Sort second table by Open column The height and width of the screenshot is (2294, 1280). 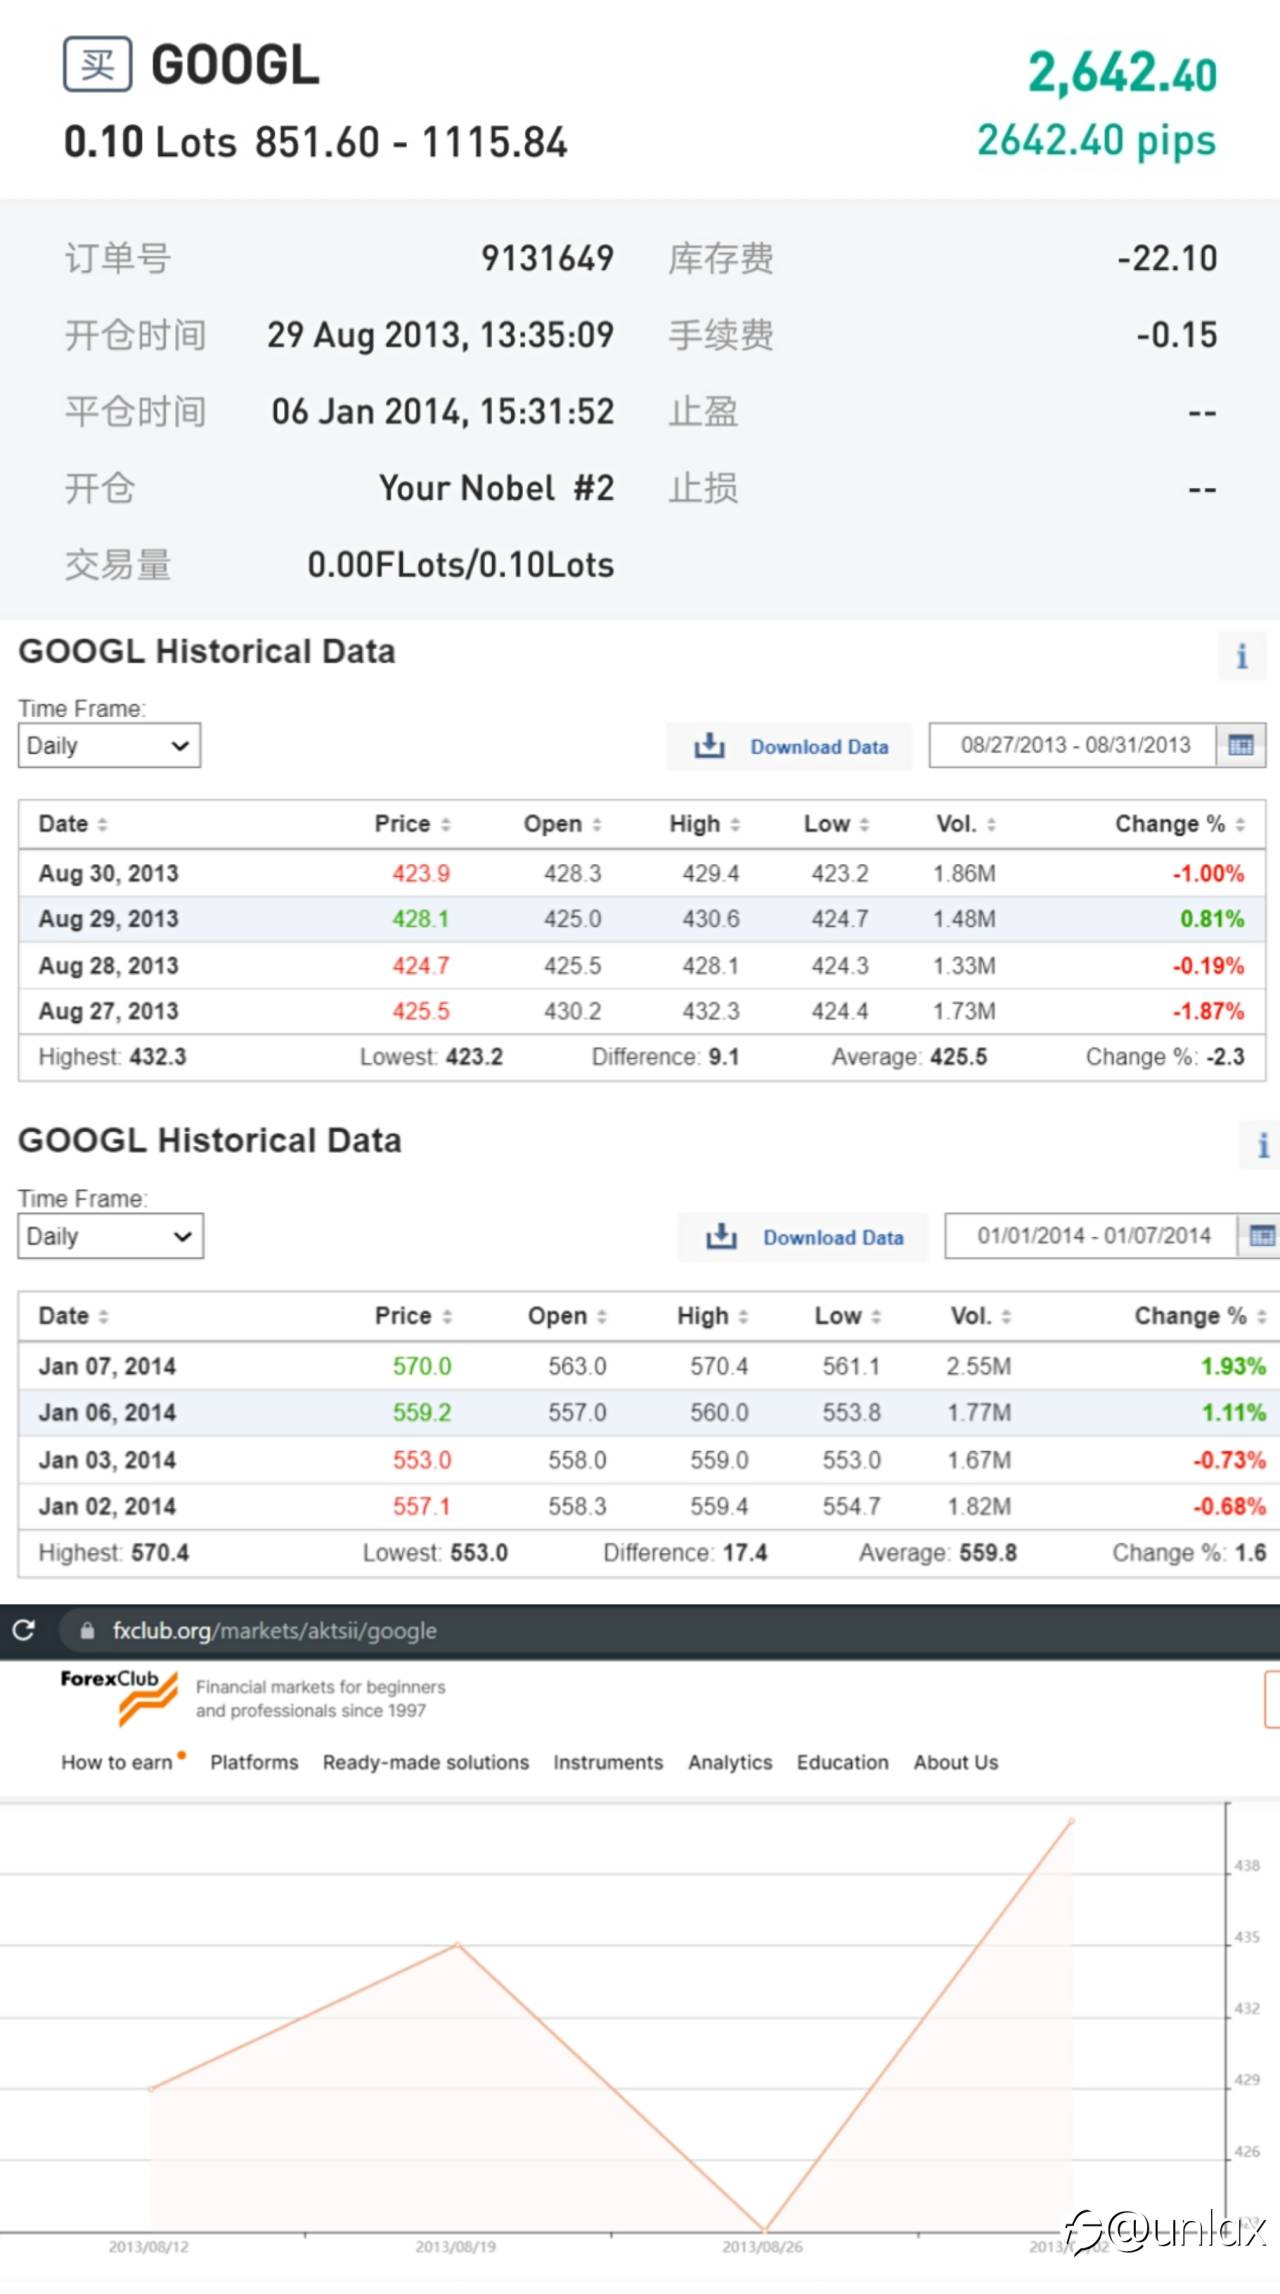(x=602, y=1316)
